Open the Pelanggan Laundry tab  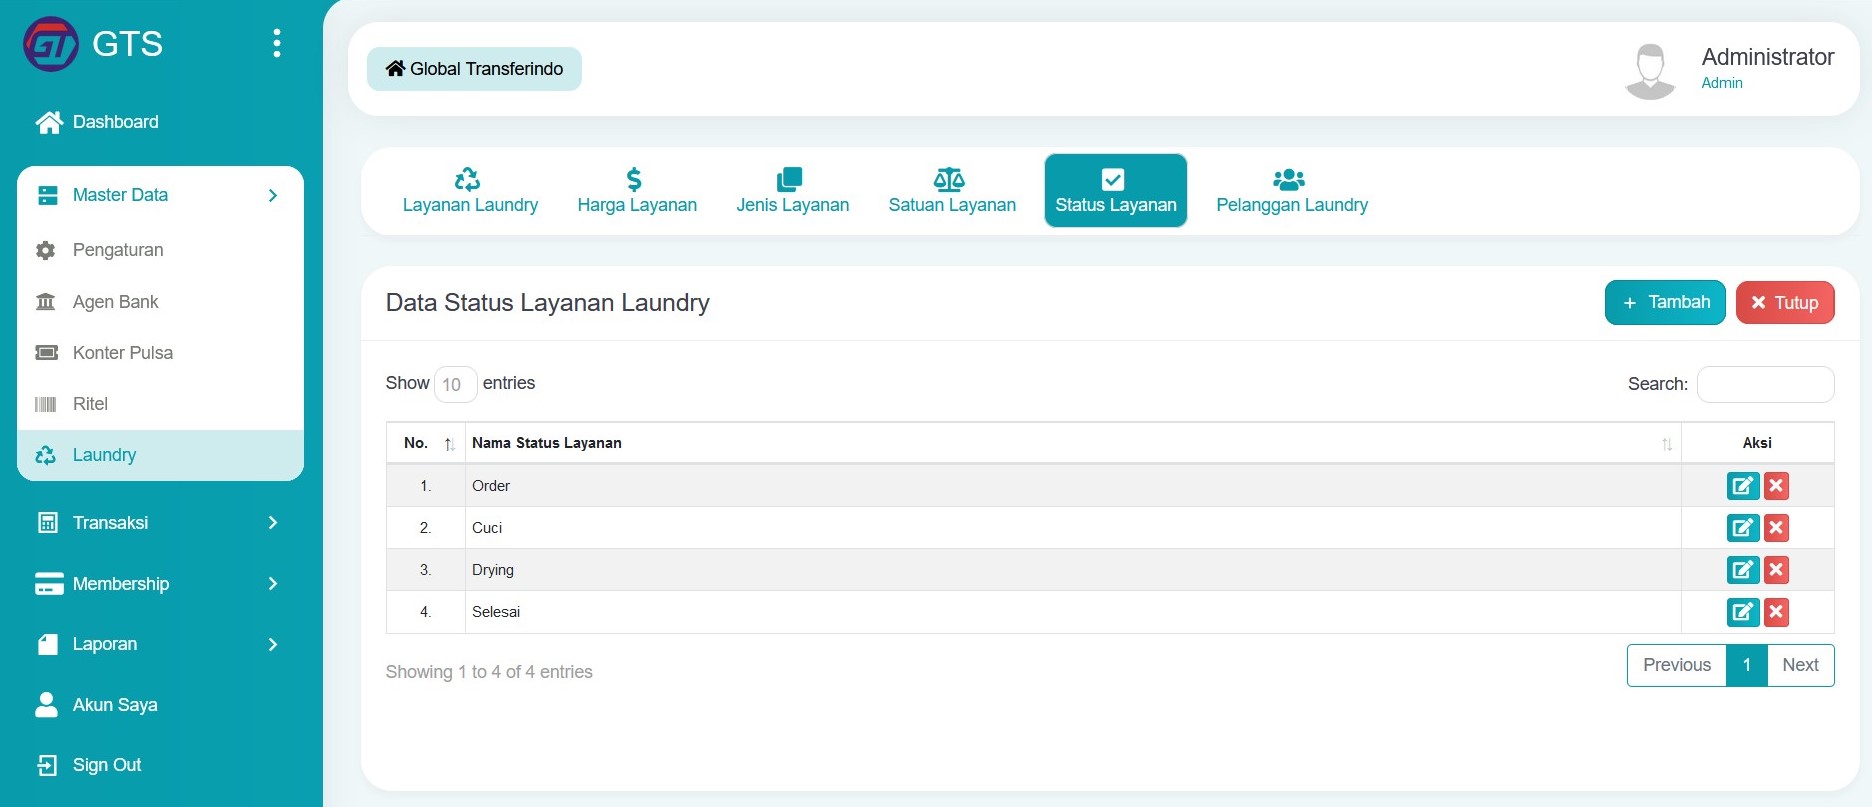click(x=1292, y=191)
